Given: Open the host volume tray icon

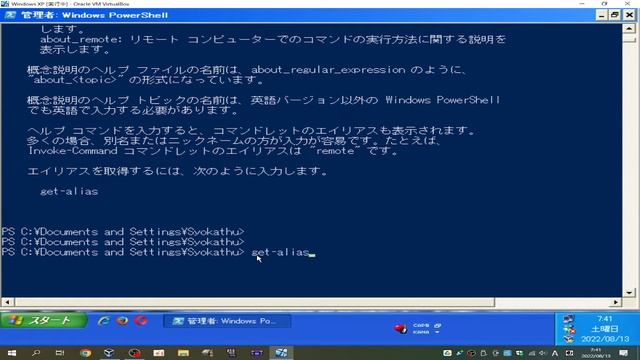Looking at the screenshot, I should pyautogui.click(x=542, y=353).
